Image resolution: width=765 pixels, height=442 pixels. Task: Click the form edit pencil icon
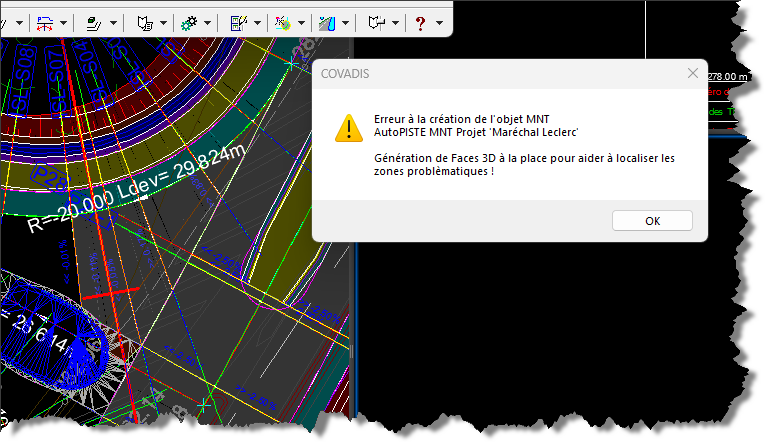[239, 23]
